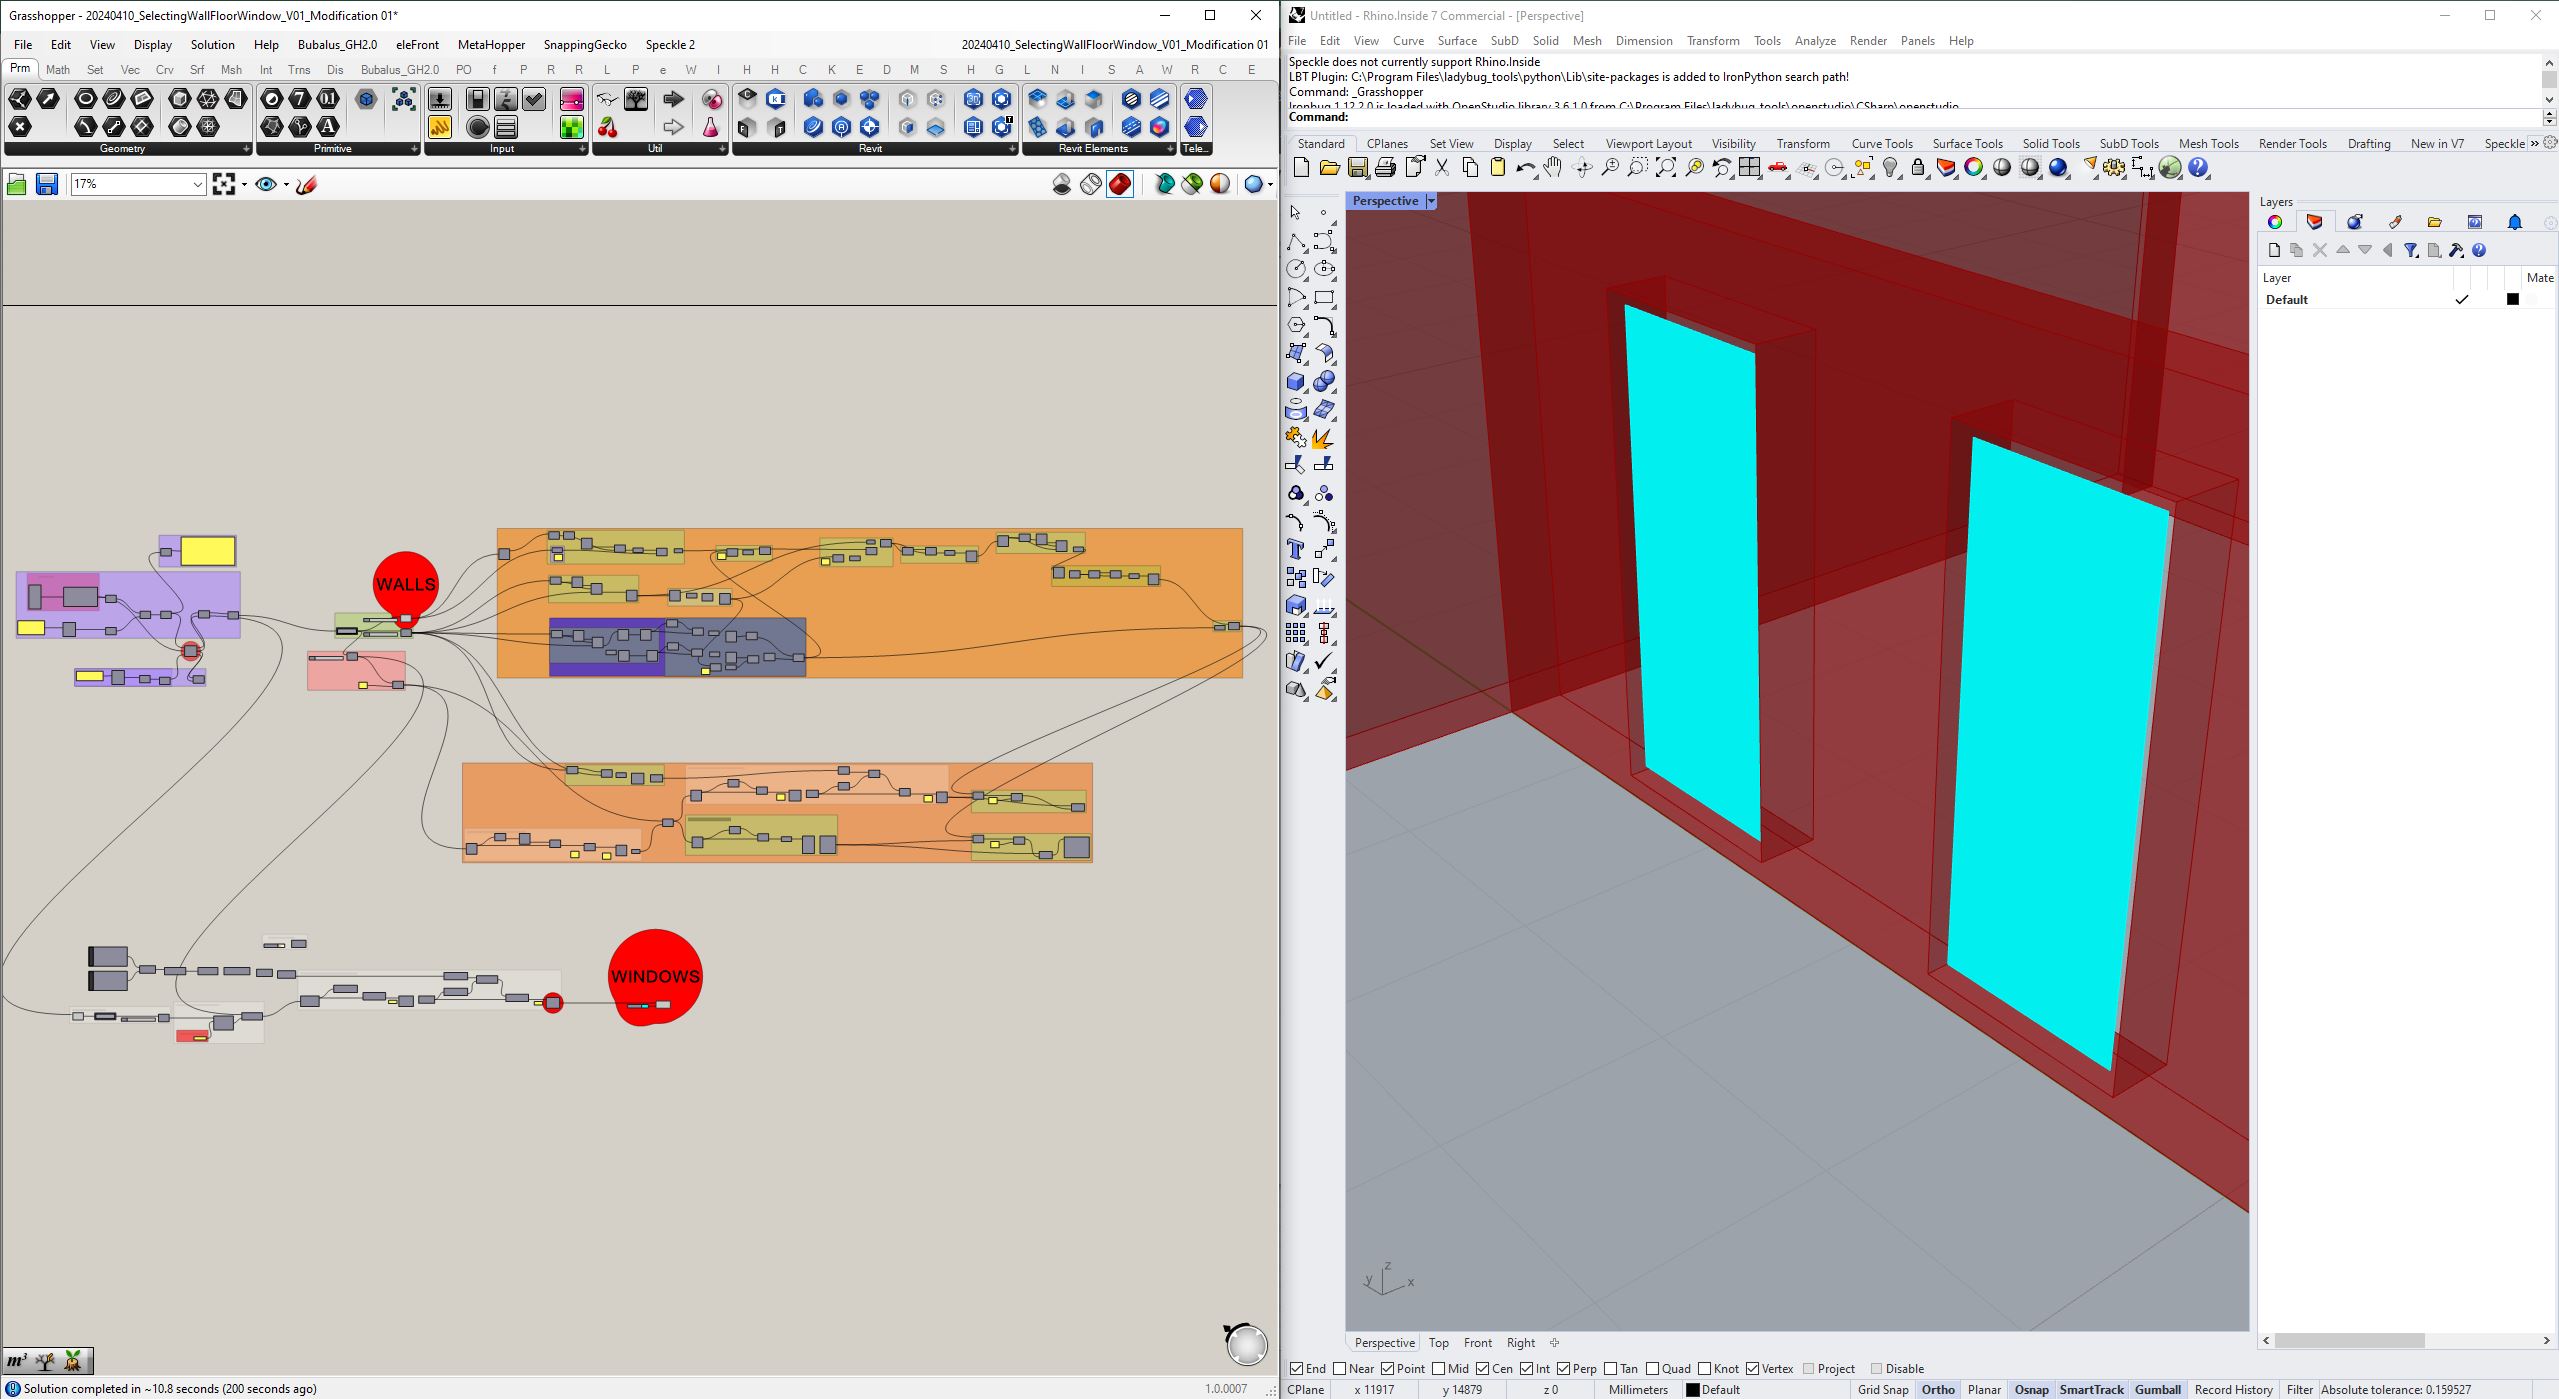
Task: Toggle Ortho in Rhino status bar
Action: pos(1937,1390)
